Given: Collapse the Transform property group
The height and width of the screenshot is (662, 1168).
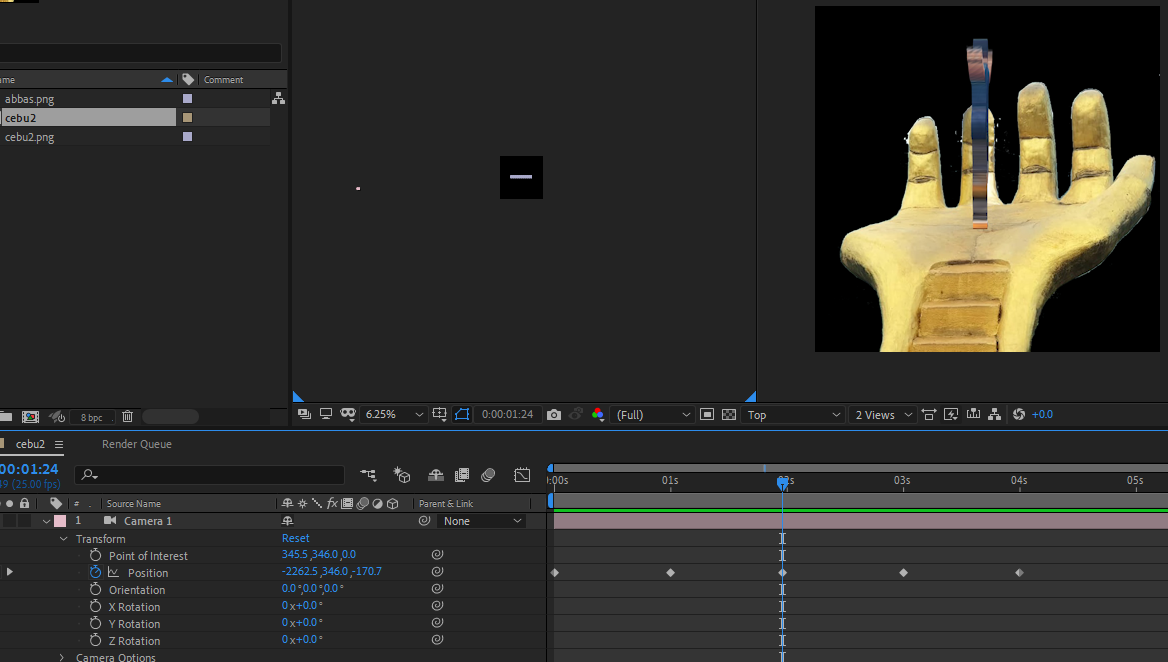Looking at the screenshot, I should pos(63,539).
